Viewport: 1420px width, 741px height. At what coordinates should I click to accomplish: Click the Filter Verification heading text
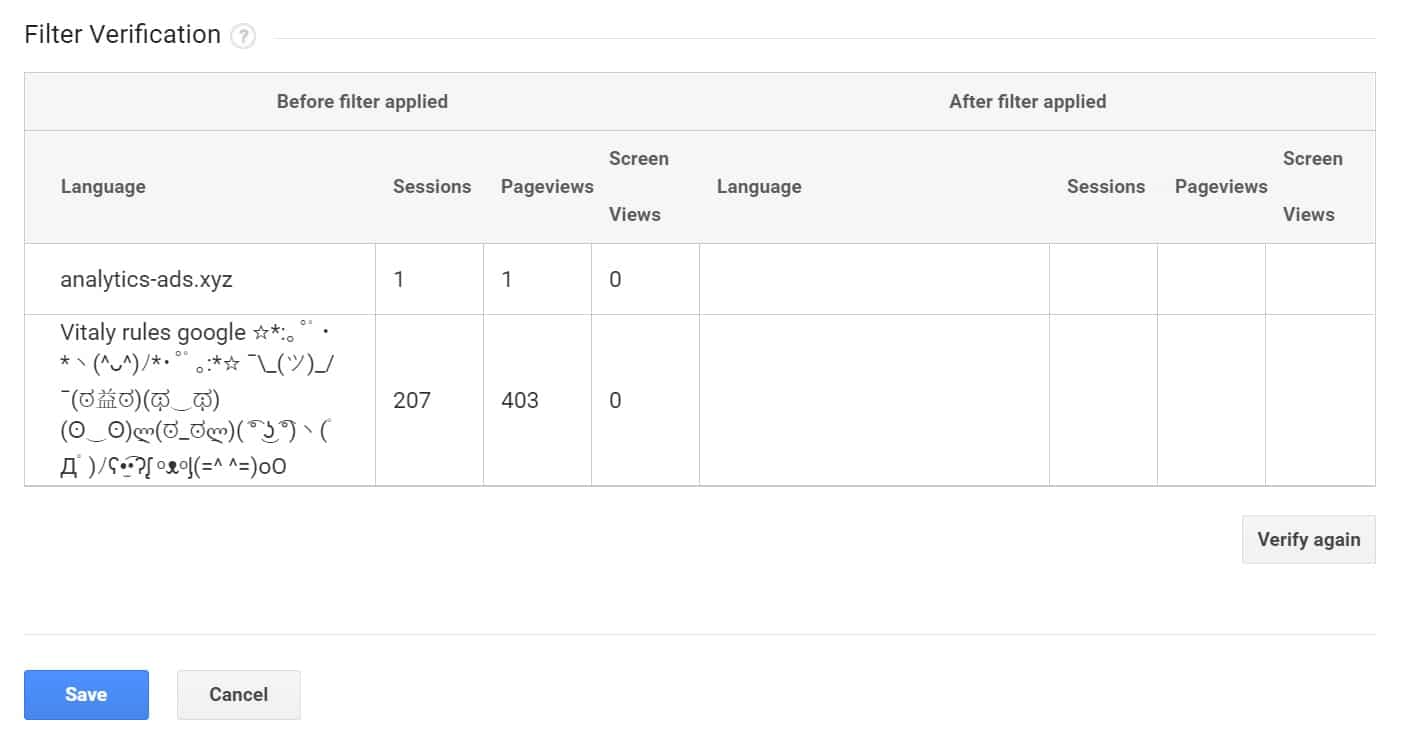pos(122,34)
